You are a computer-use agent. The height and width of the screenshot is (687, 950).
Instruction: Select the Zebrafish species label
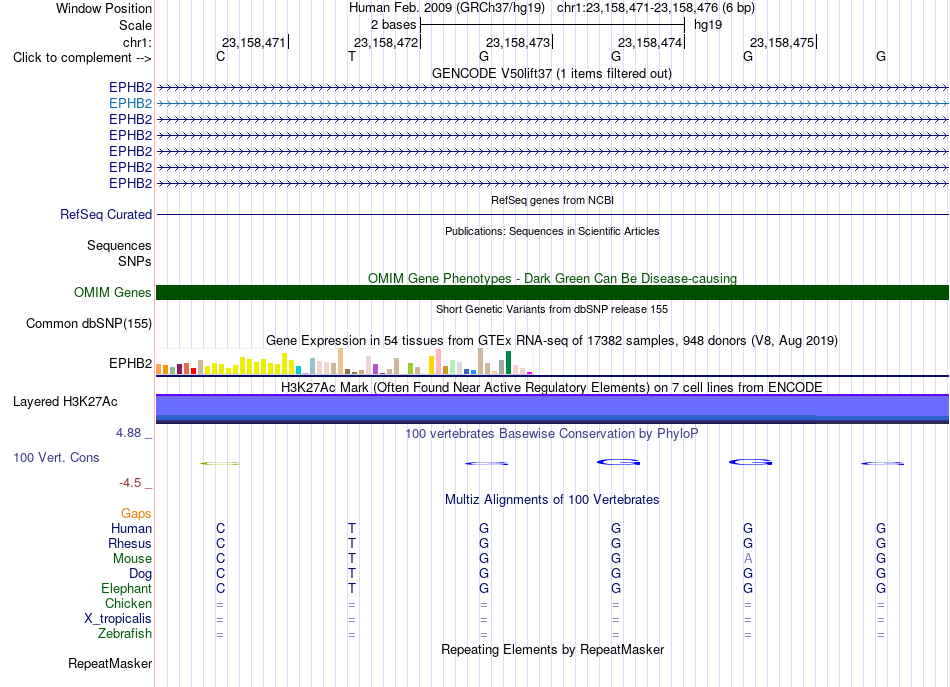tap(125, 633)
